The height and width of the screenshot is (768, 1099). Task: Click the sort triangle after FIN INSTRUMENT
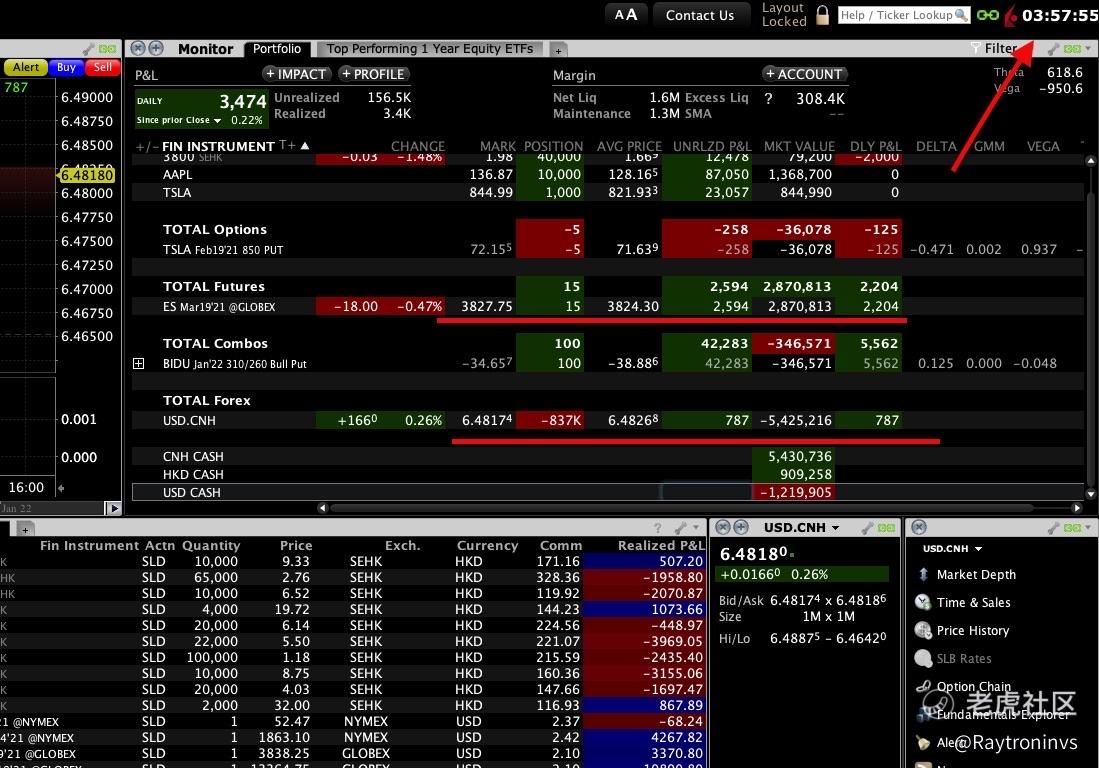305,146
